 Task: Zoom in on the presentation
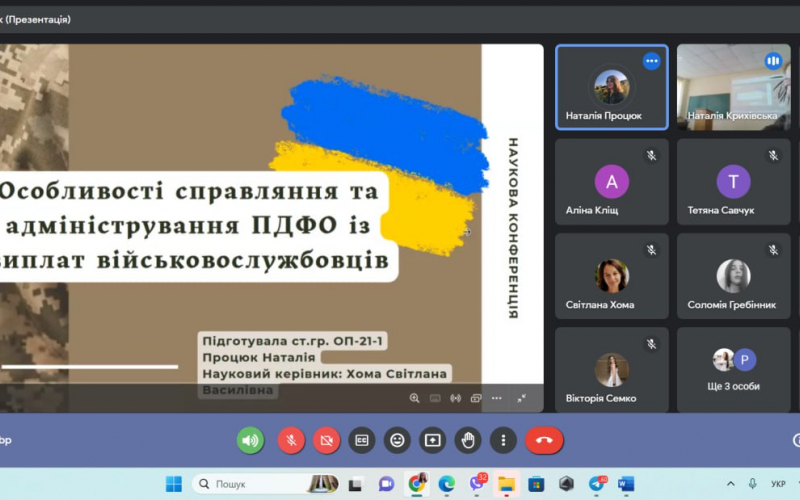(x=414, y=398)
